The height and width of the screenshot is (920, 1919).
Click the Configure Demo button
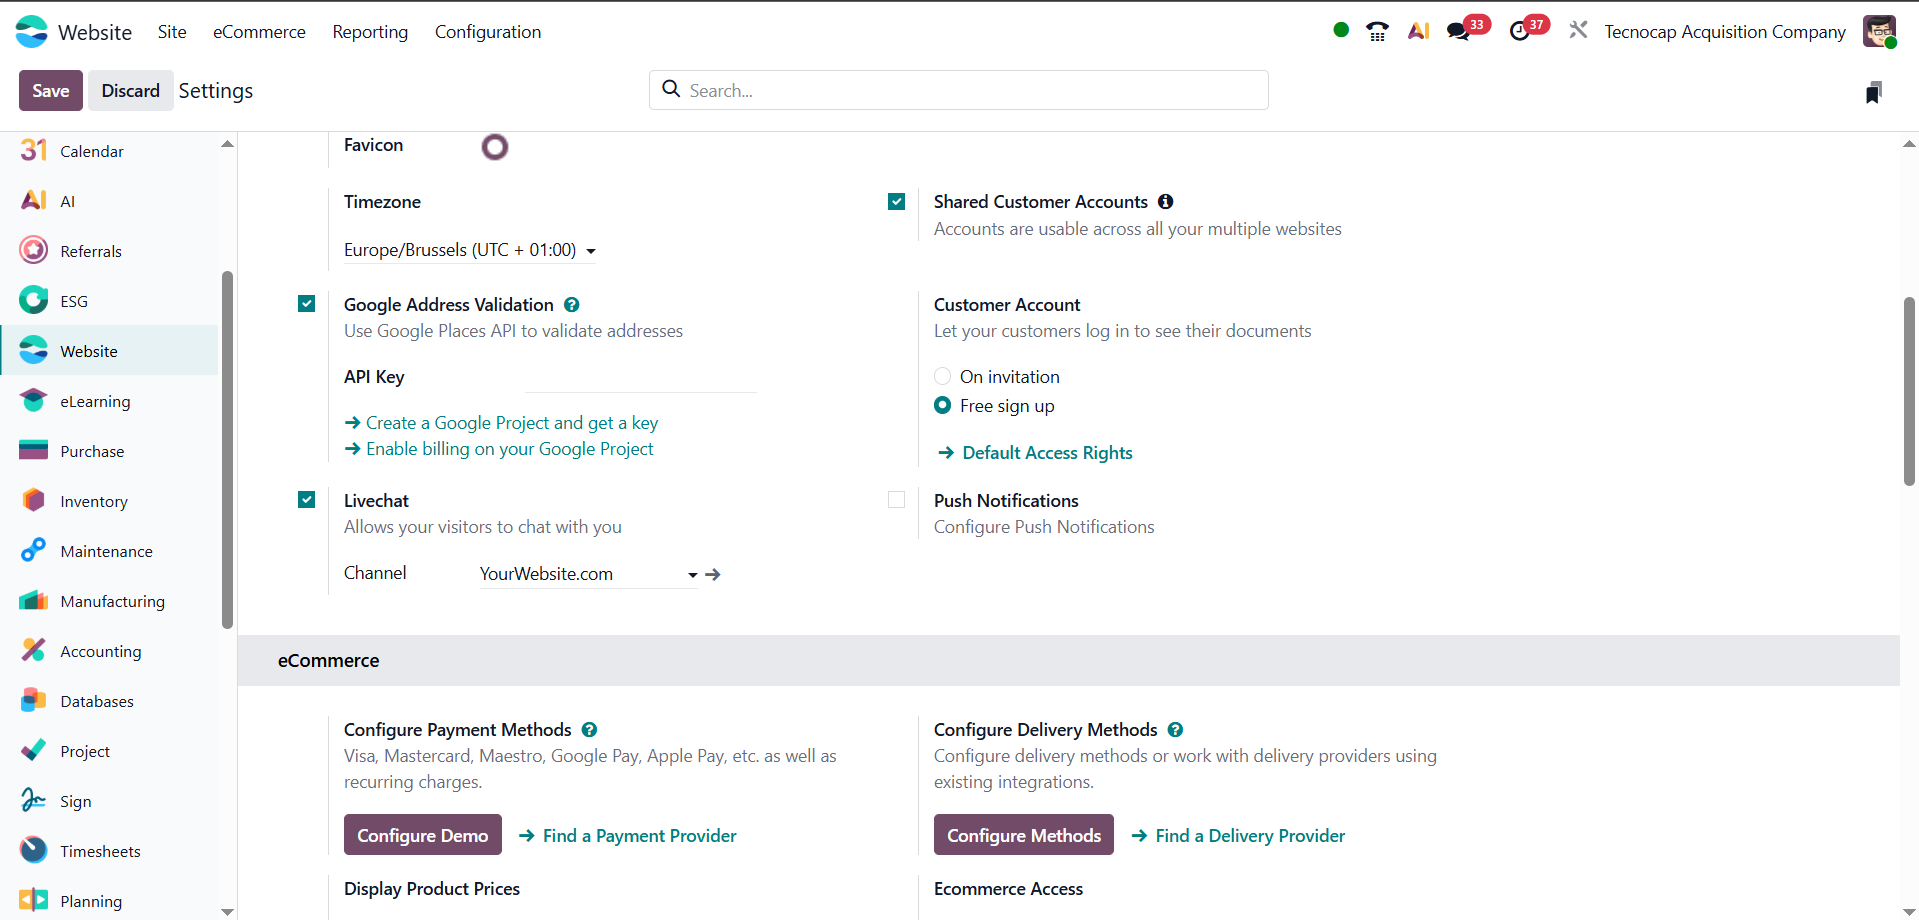point(422,835)
